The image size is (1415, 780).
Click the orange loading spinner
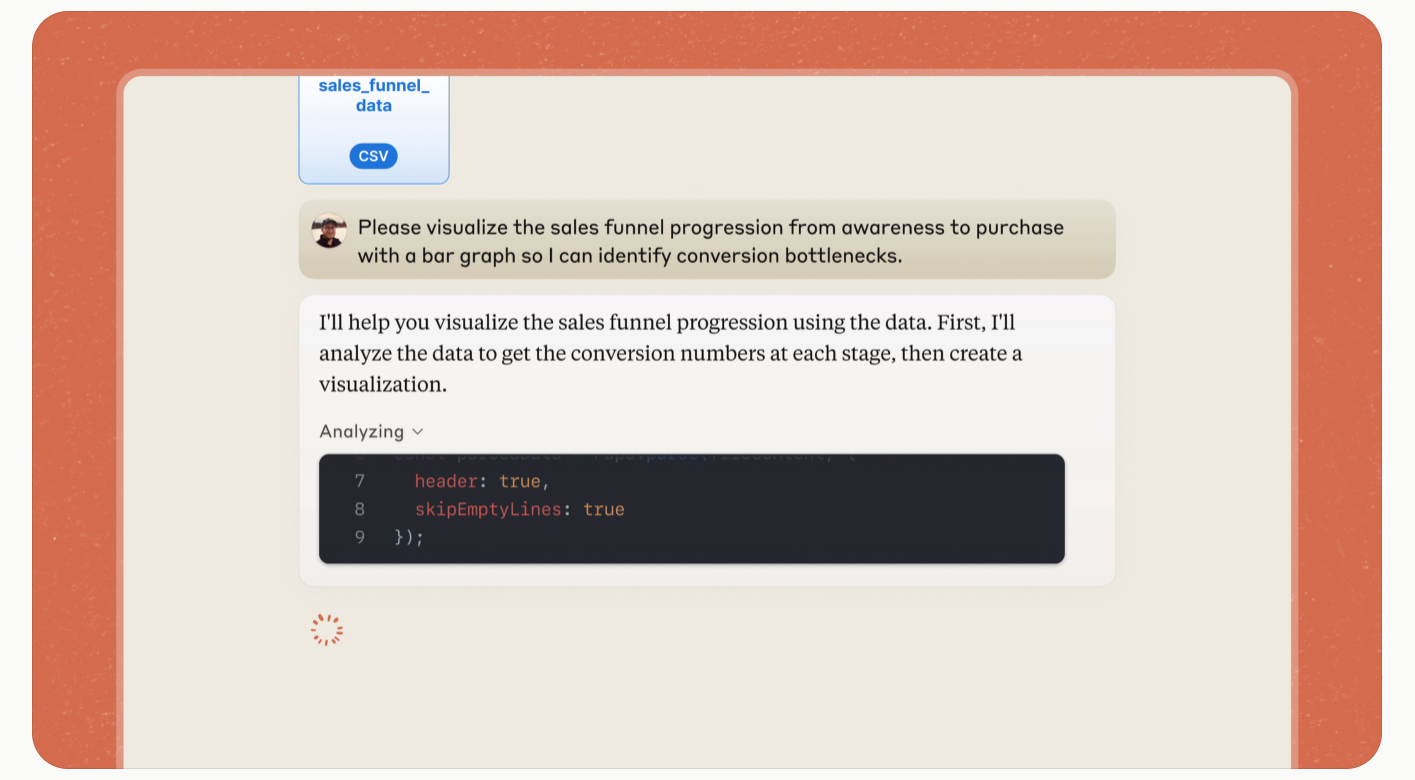327,630
